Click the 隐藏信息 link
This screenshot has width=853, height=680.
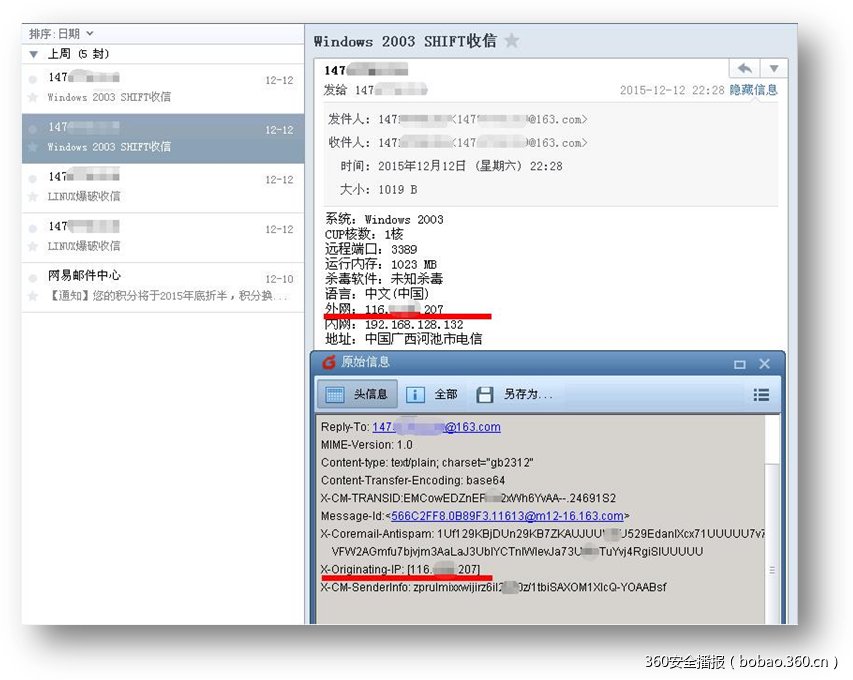click(753, 90)
